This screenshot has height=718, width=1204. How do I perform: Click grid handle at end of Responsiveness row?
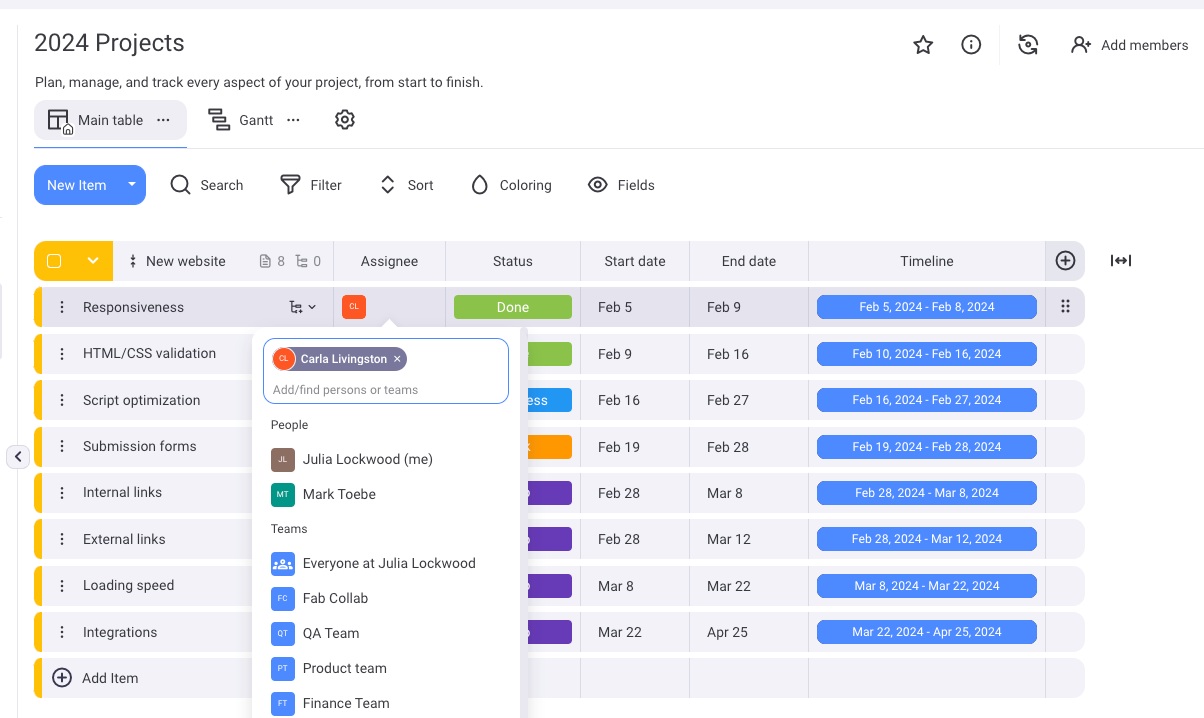pos(1065,307)
